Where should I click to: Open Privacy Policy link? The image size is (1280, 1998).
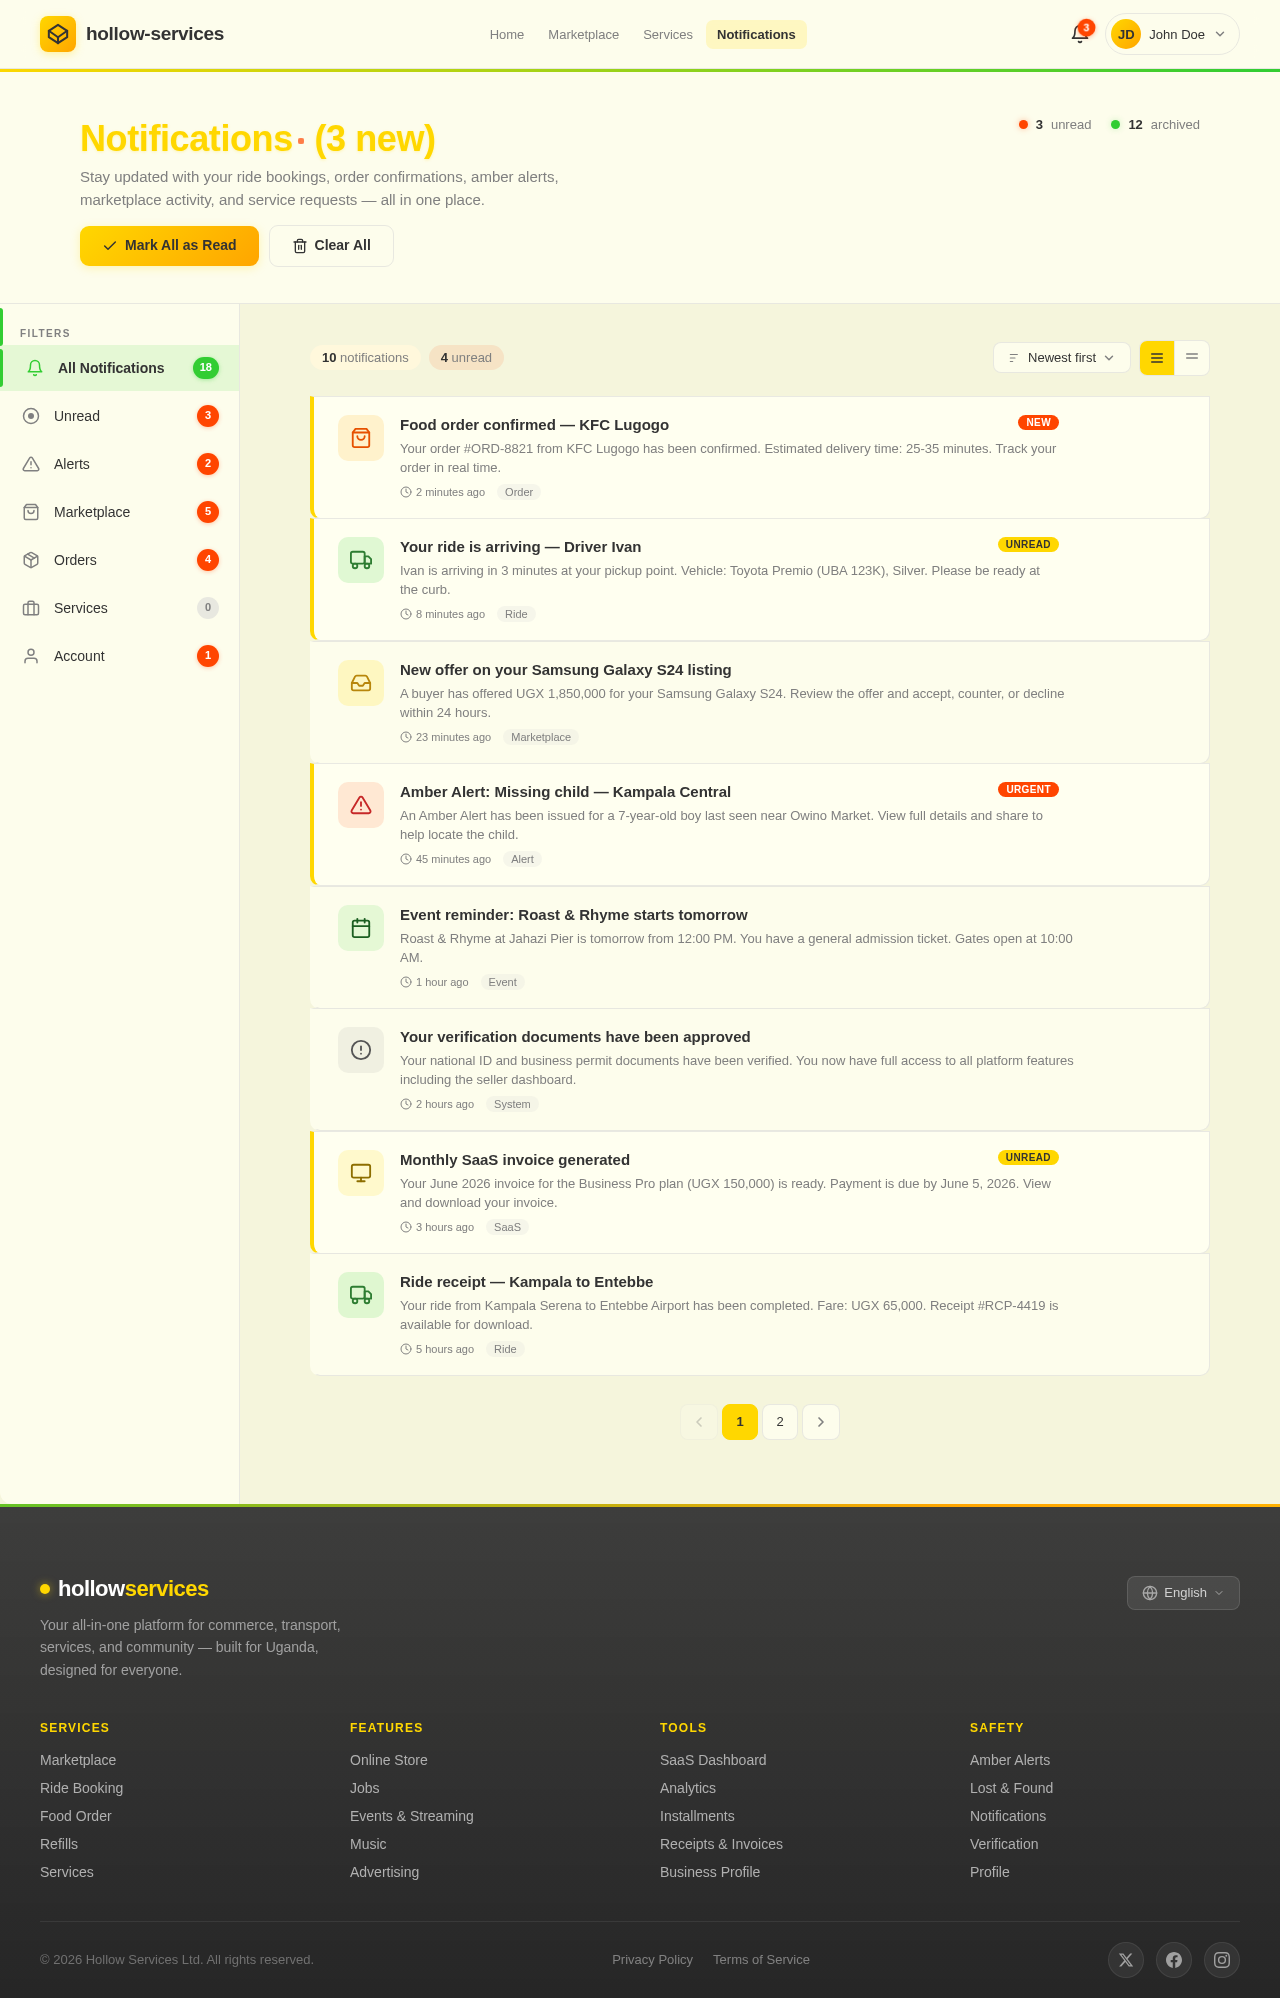[x=652, y=1960]
